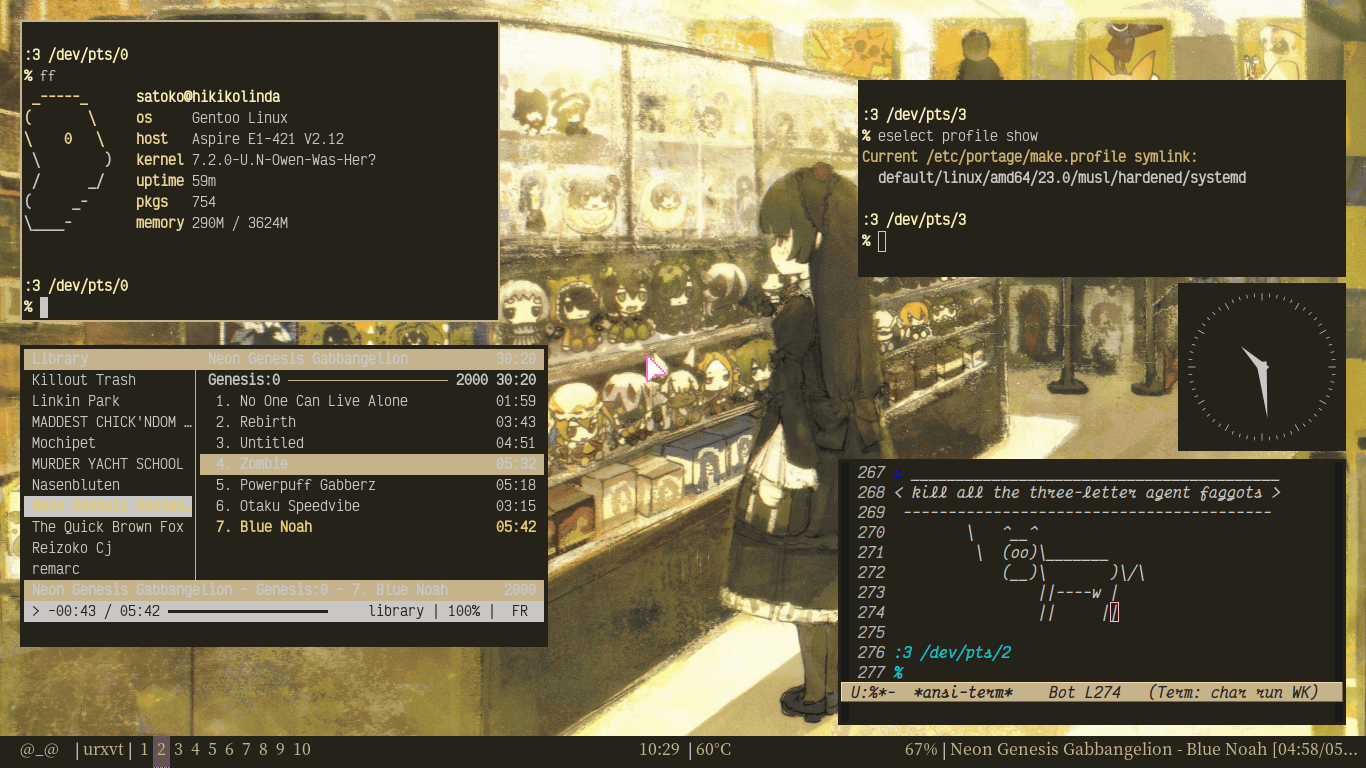Screen dimensions: 1366x768
Task: Jump to workspace 8 in the bar
Action: (x=263, y=749)
